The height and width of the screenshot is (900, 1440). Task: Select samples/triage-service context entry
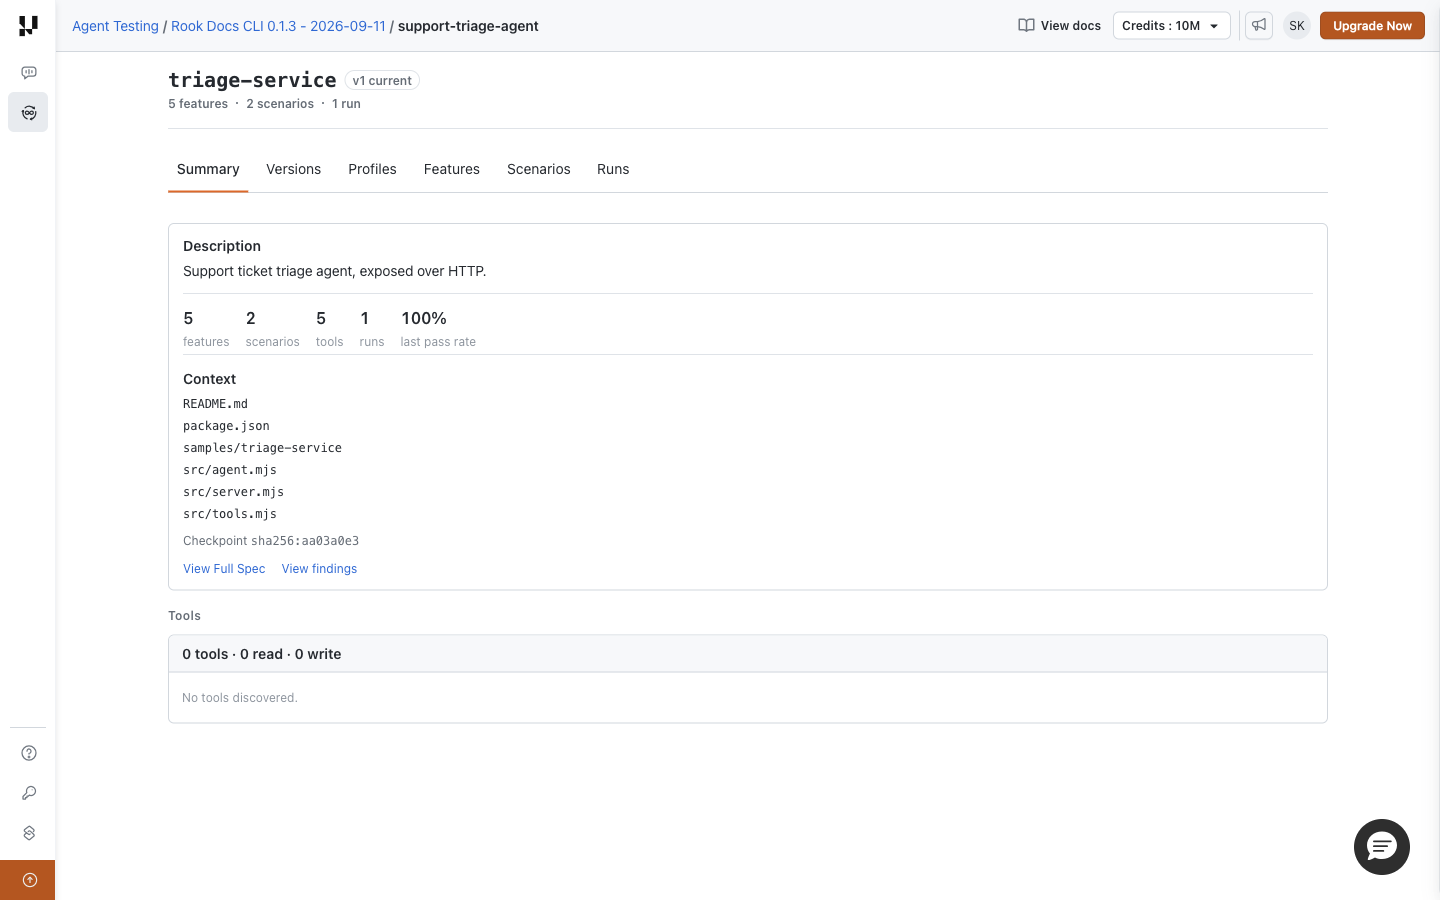262,448
